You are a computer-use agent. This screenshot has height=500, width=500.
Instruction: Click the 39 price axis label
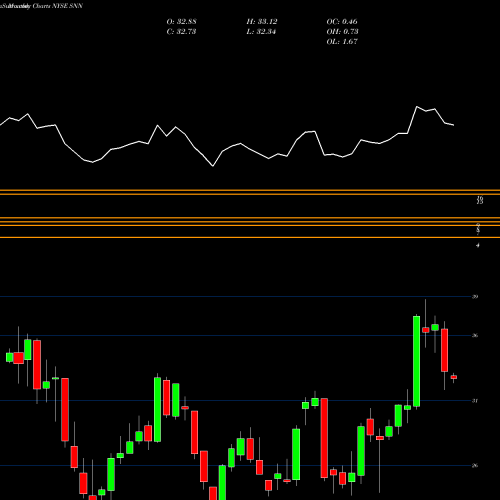tap(475, 296)
